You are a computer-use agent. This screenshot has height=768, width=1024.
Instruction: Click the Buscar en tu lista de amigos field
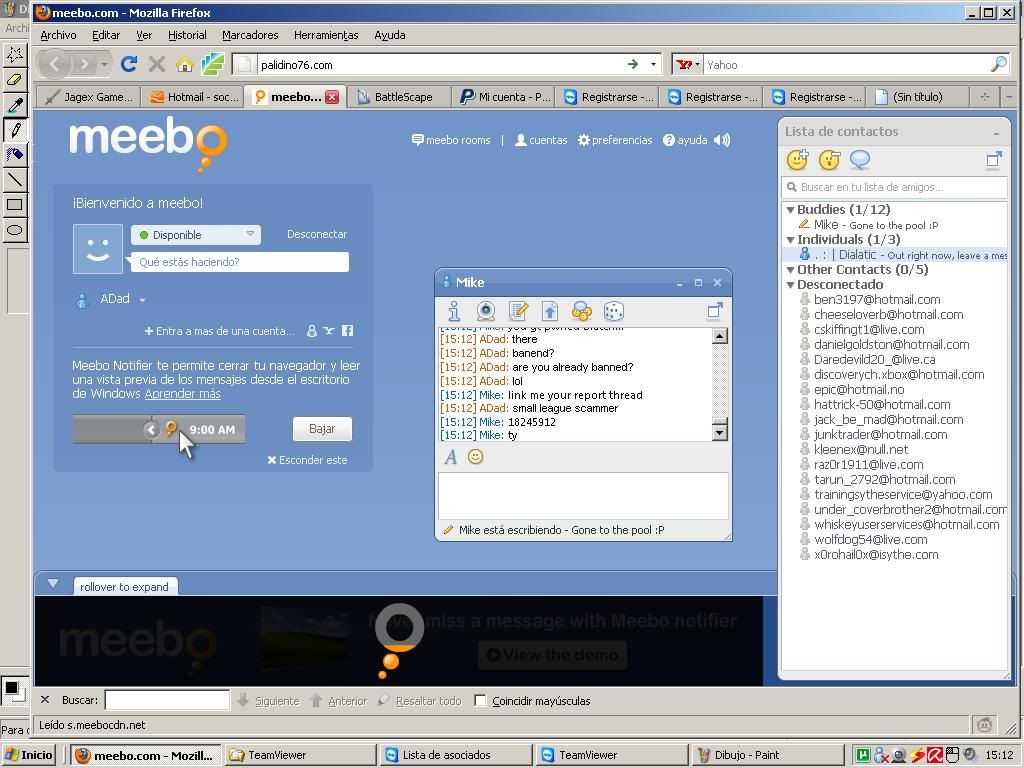point(894,187)
